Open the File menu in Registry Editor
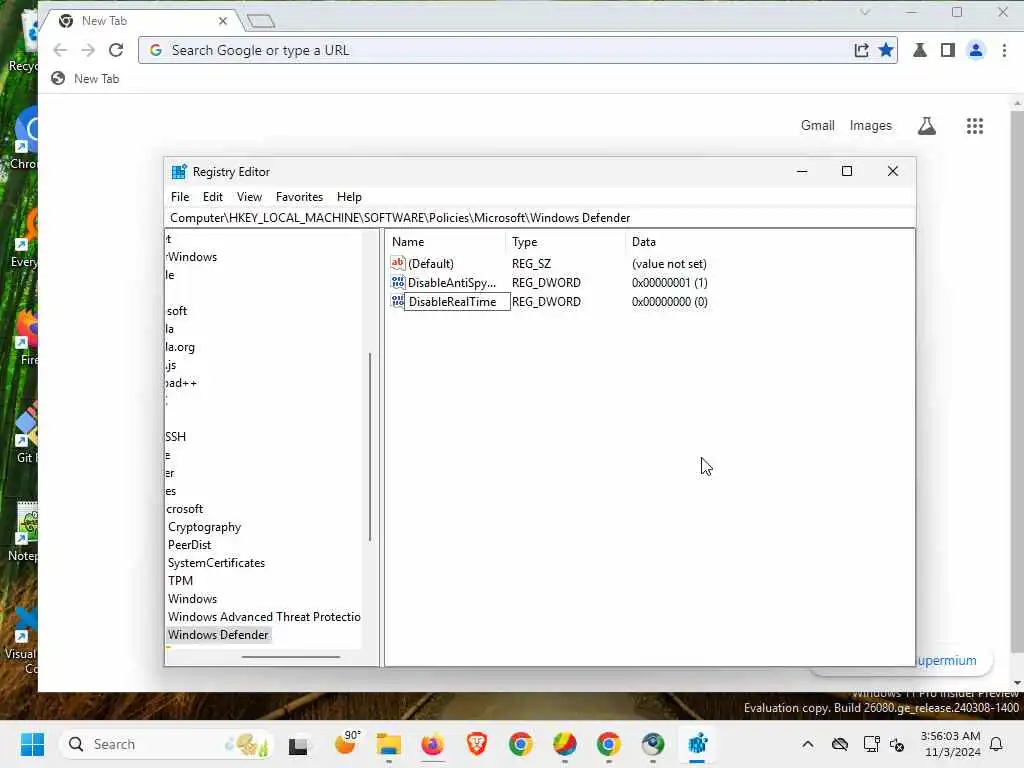The height and width of the screenshot is (768, 1024). coord(180,197)
